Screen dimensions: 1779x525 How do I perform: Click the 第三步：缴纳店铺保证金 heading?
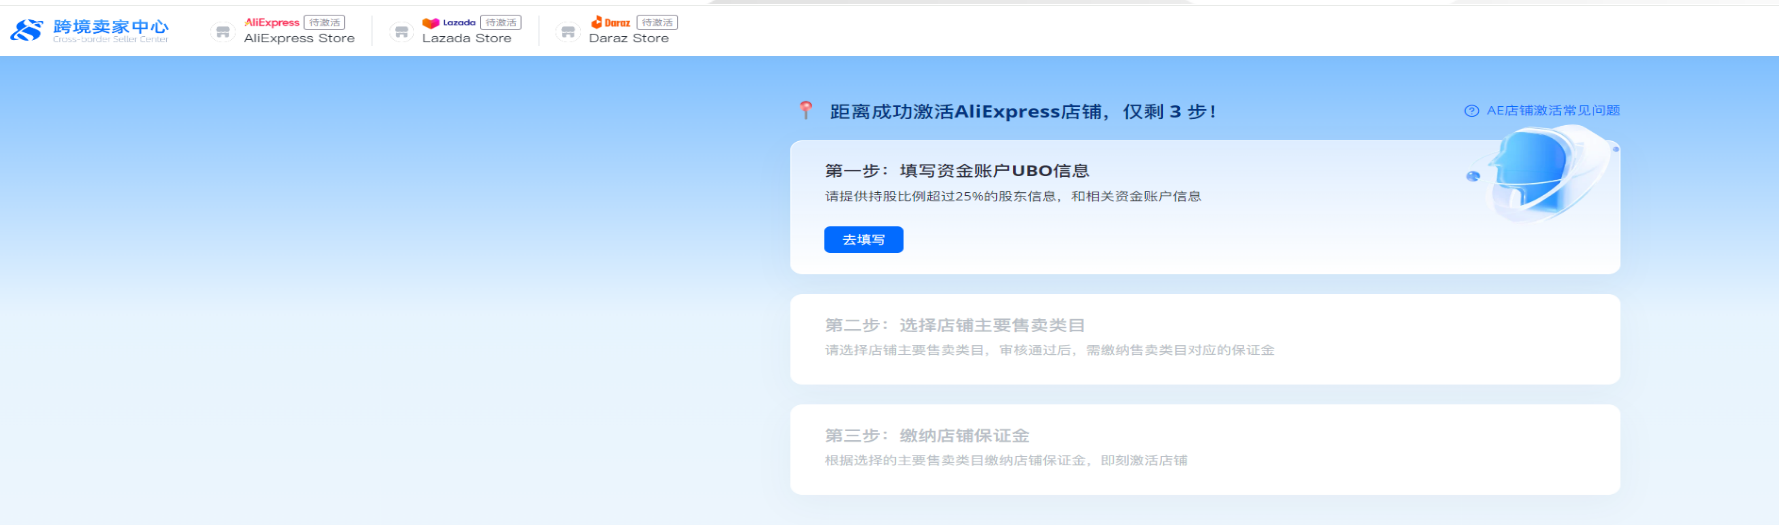pyautogui.click(x=927, y=436)
